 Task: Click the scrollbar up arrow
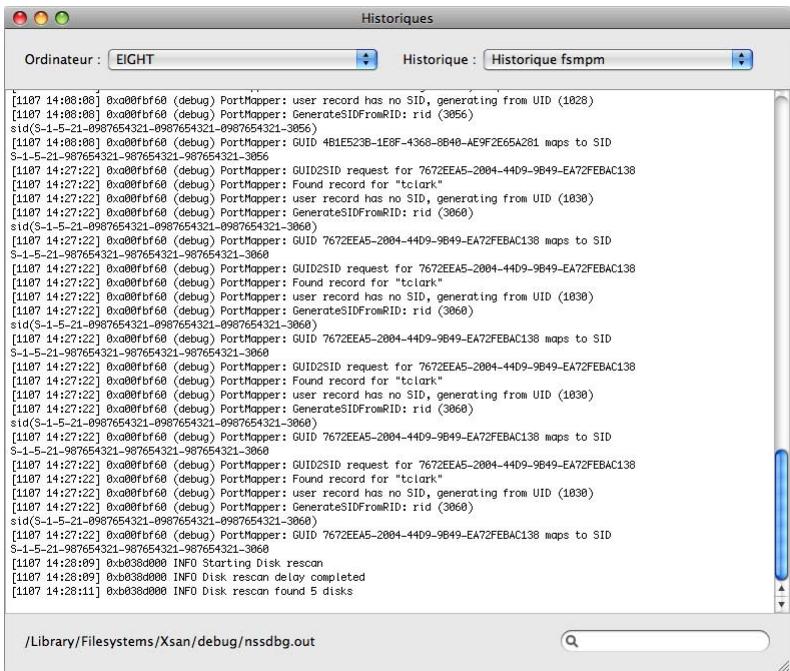pyautogui.click(x=781, y=588)
